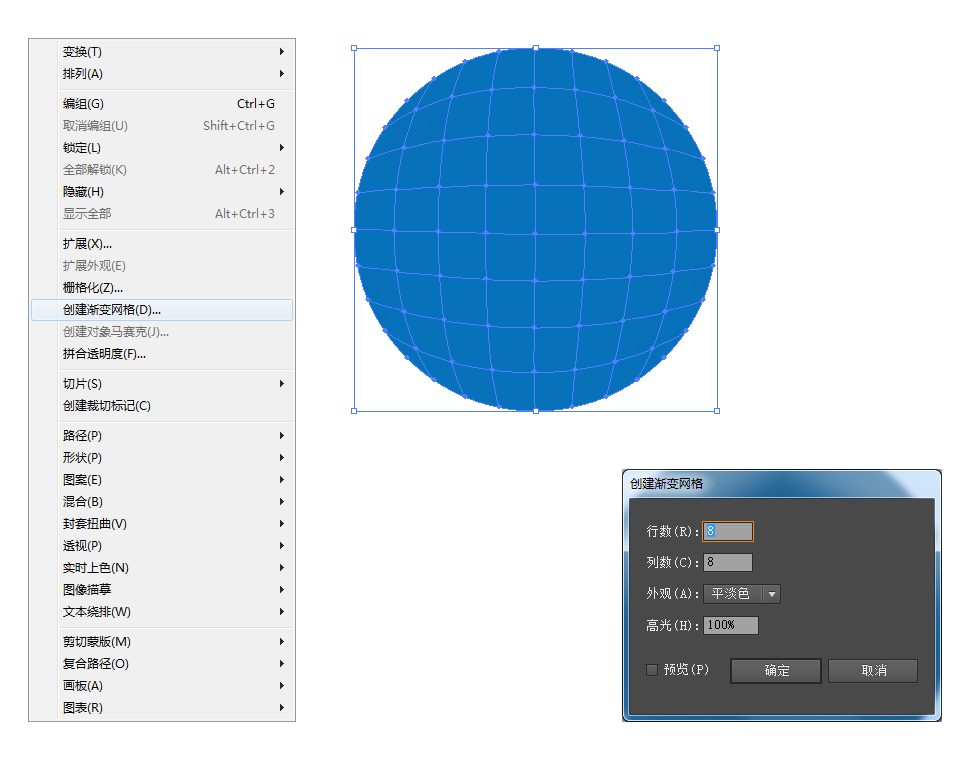Click the 行数(R) input field
The image size is (960, 768).
pyautogui.click(x=729, y=532)
